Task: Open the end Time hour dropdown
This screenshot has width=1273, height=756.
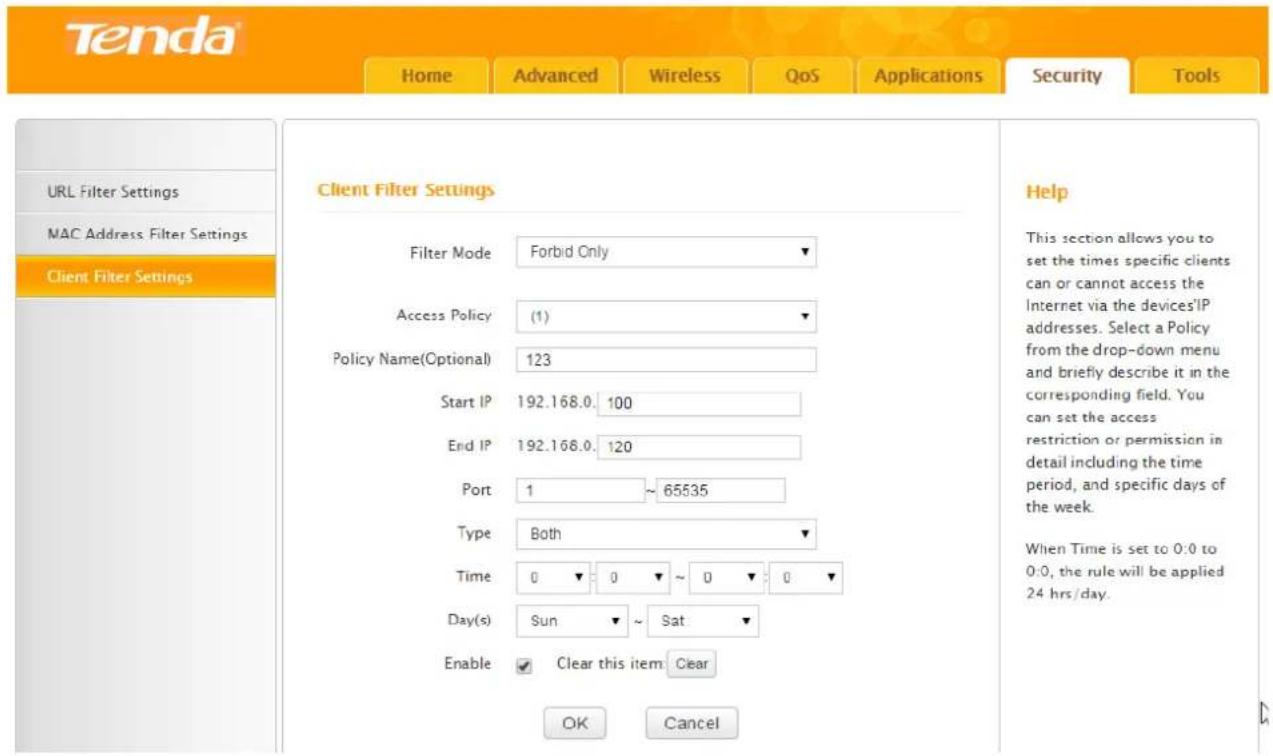Action: pyautogui.click(x=727, y=577)
